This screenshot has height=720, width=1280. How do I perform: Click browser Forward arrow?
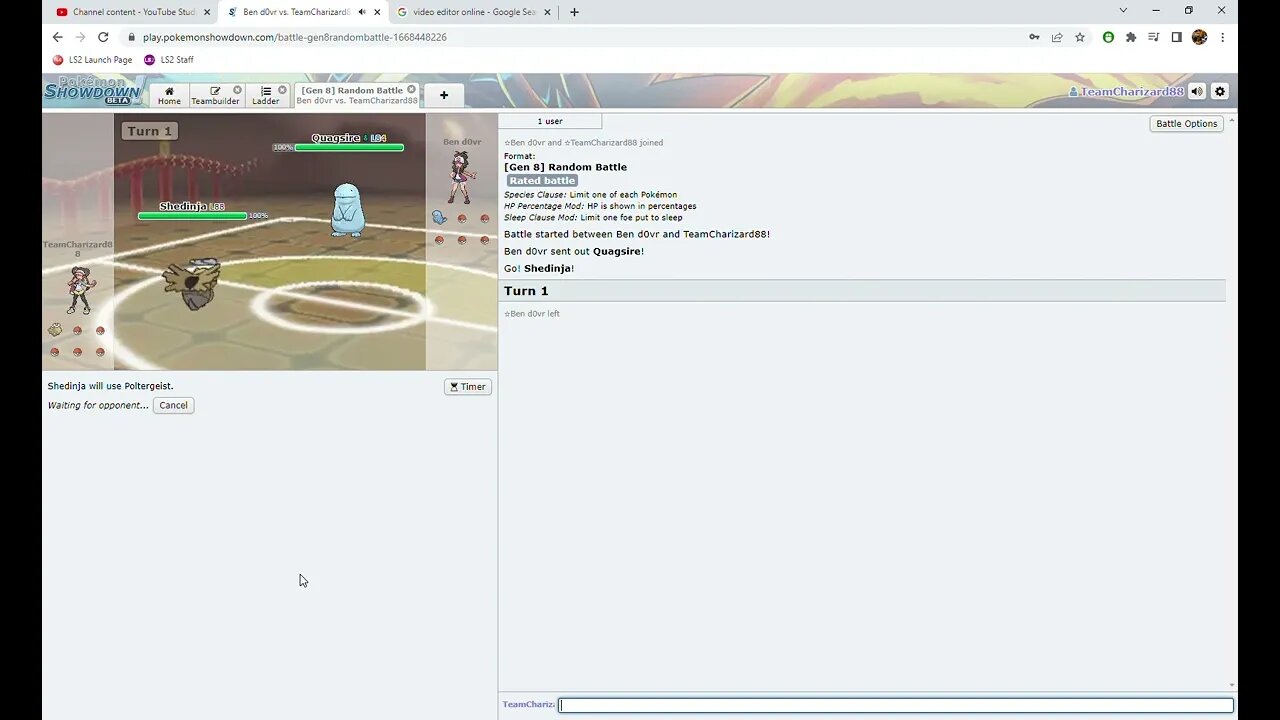[80, 37]
